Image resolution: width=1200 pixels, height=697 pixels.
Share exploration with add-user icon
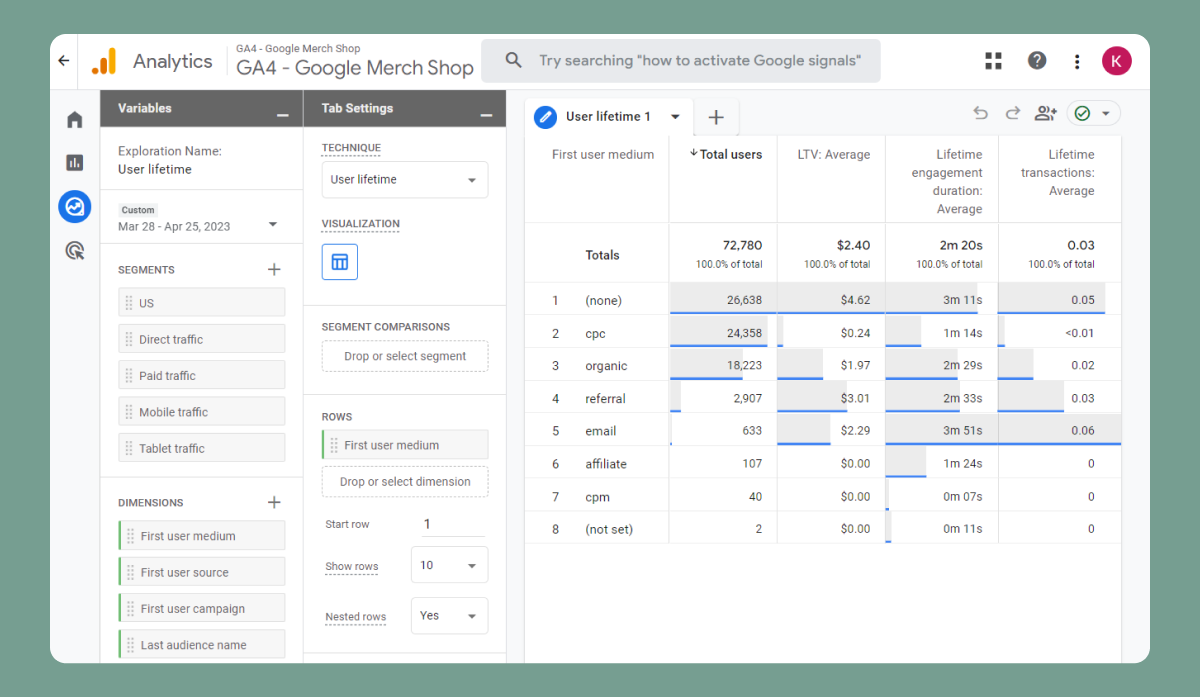(x=1046, y=113)
